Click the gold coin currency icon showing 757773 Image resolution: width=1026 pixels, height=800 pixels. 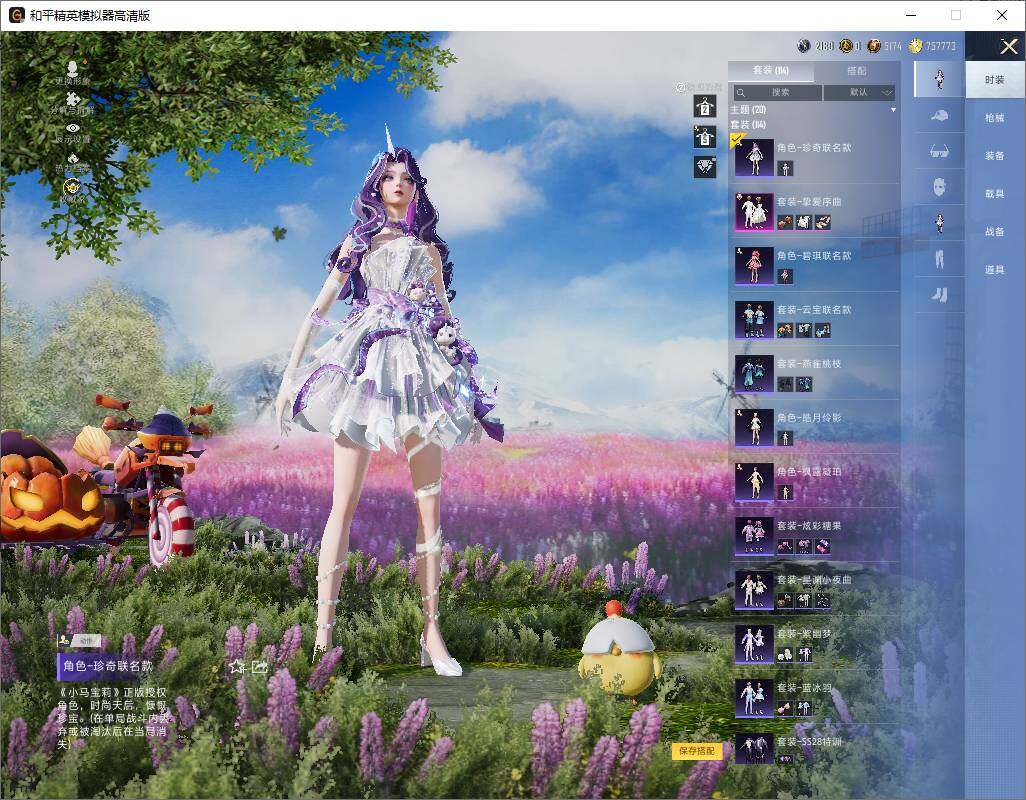click(x=915, y=46)
